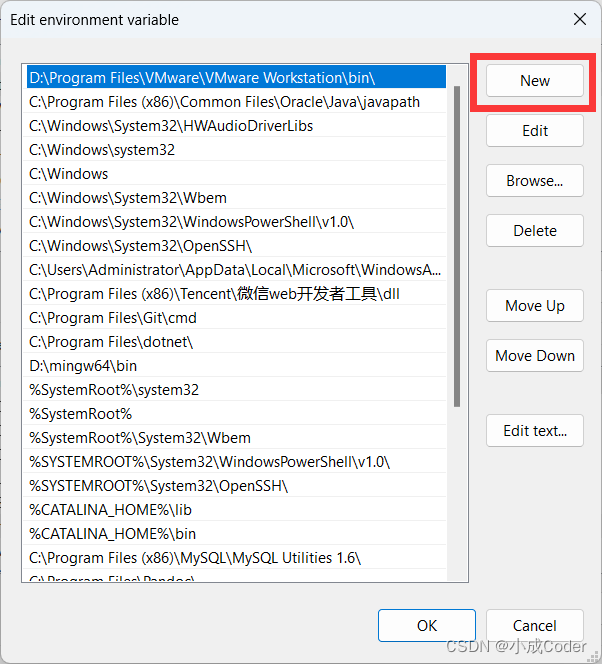The width and height of the screenshot is (602, 664).
Task: Click the Move Up button
Action: tap(535, 306)
